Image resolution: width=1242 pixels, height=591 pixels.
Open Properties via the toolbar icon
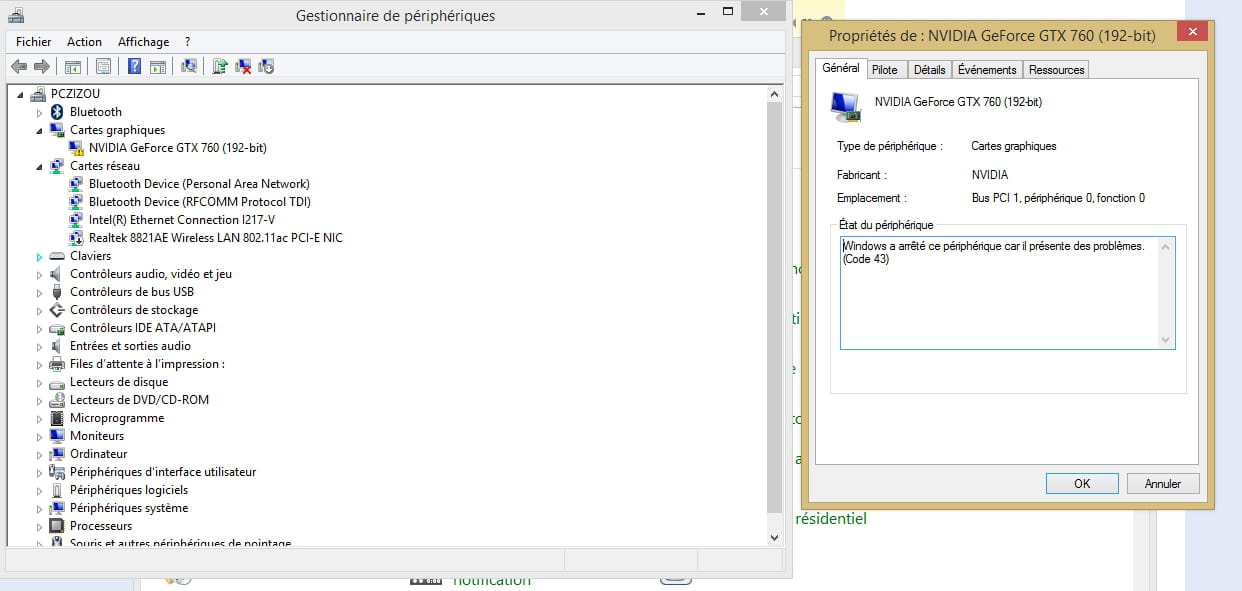(102, 67)
